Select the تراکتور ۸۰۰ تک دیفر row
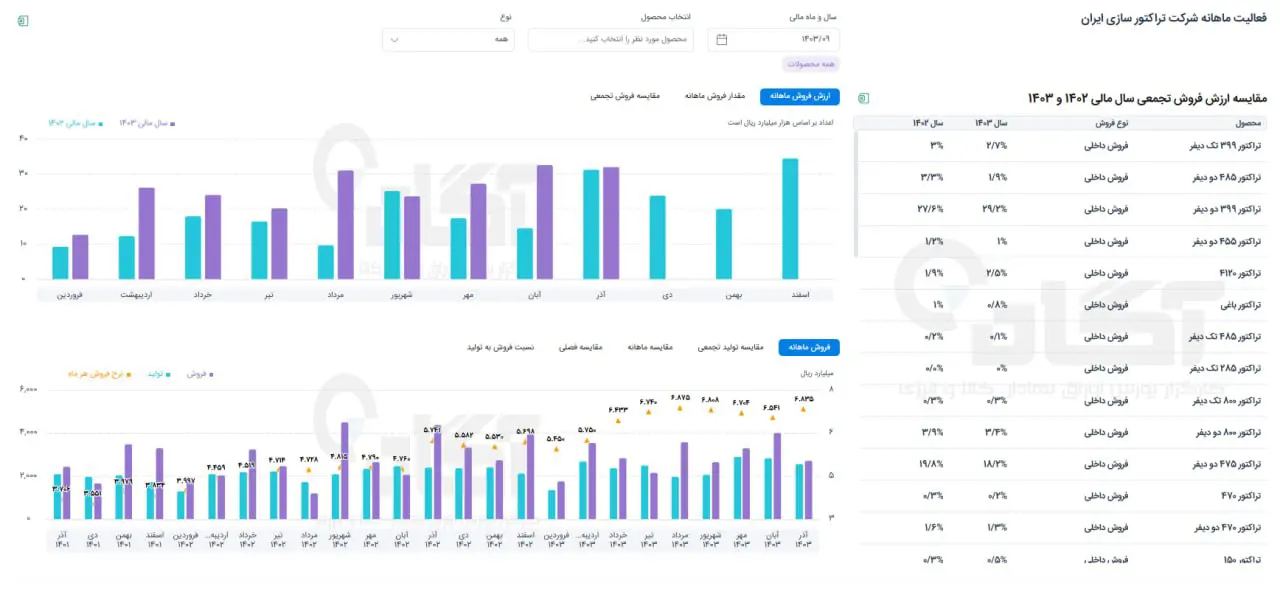1280x600 pixels. click(x=1061, y=400)
